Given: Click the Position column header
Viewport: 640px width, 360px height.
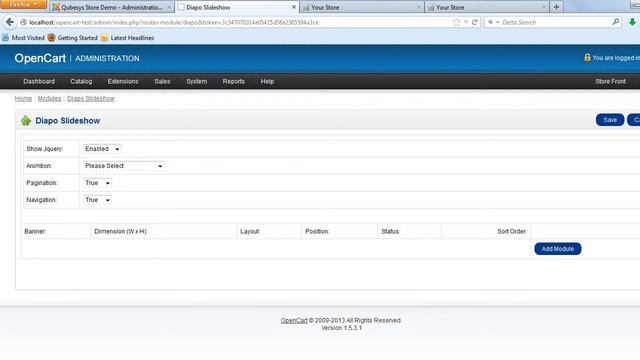Looking at the screenshot, I should pyautogui.click(x=317, y=231).
